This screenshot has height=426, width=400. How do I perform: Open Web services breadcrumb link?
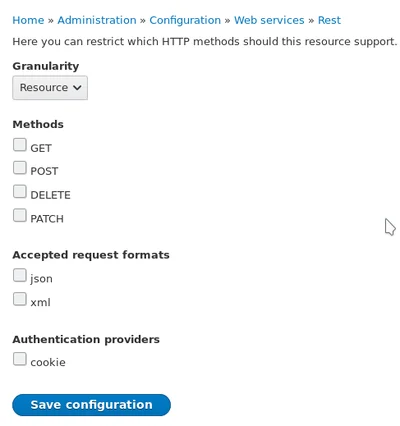coord(269,20)
